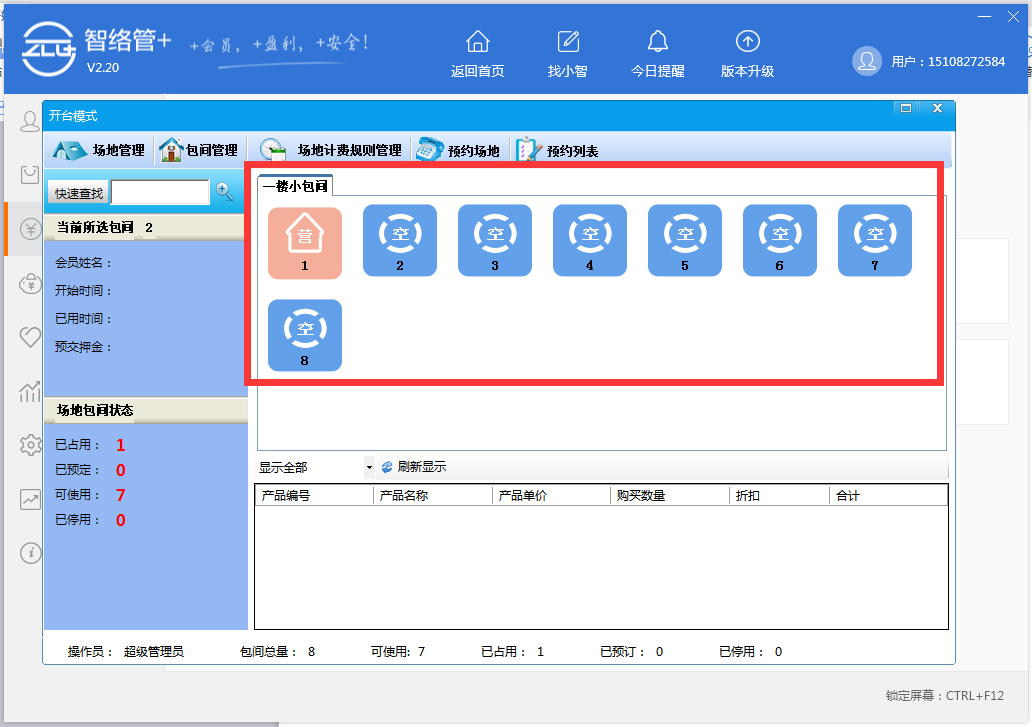Screen dimensions: 1032x727
Task: Select occupied room 1 tile
Action: tap(305, 241)
